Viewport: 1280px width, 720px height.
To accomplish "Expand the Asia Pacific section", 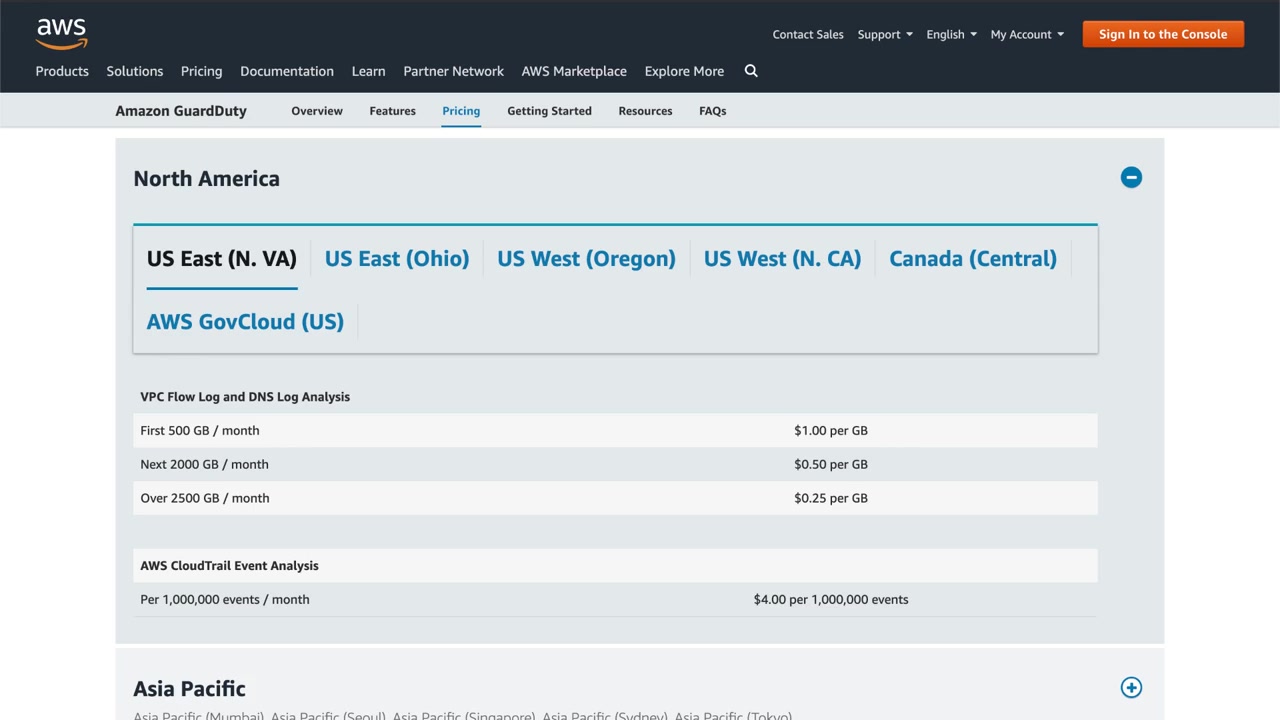I will (x=1131, y=688).
